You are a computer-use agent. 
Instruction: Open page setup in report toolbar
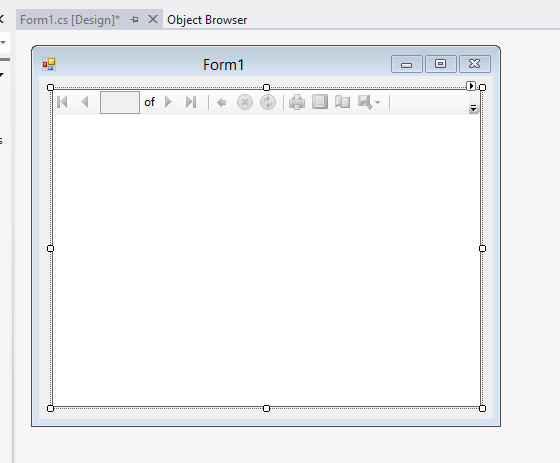pos(342,102)
